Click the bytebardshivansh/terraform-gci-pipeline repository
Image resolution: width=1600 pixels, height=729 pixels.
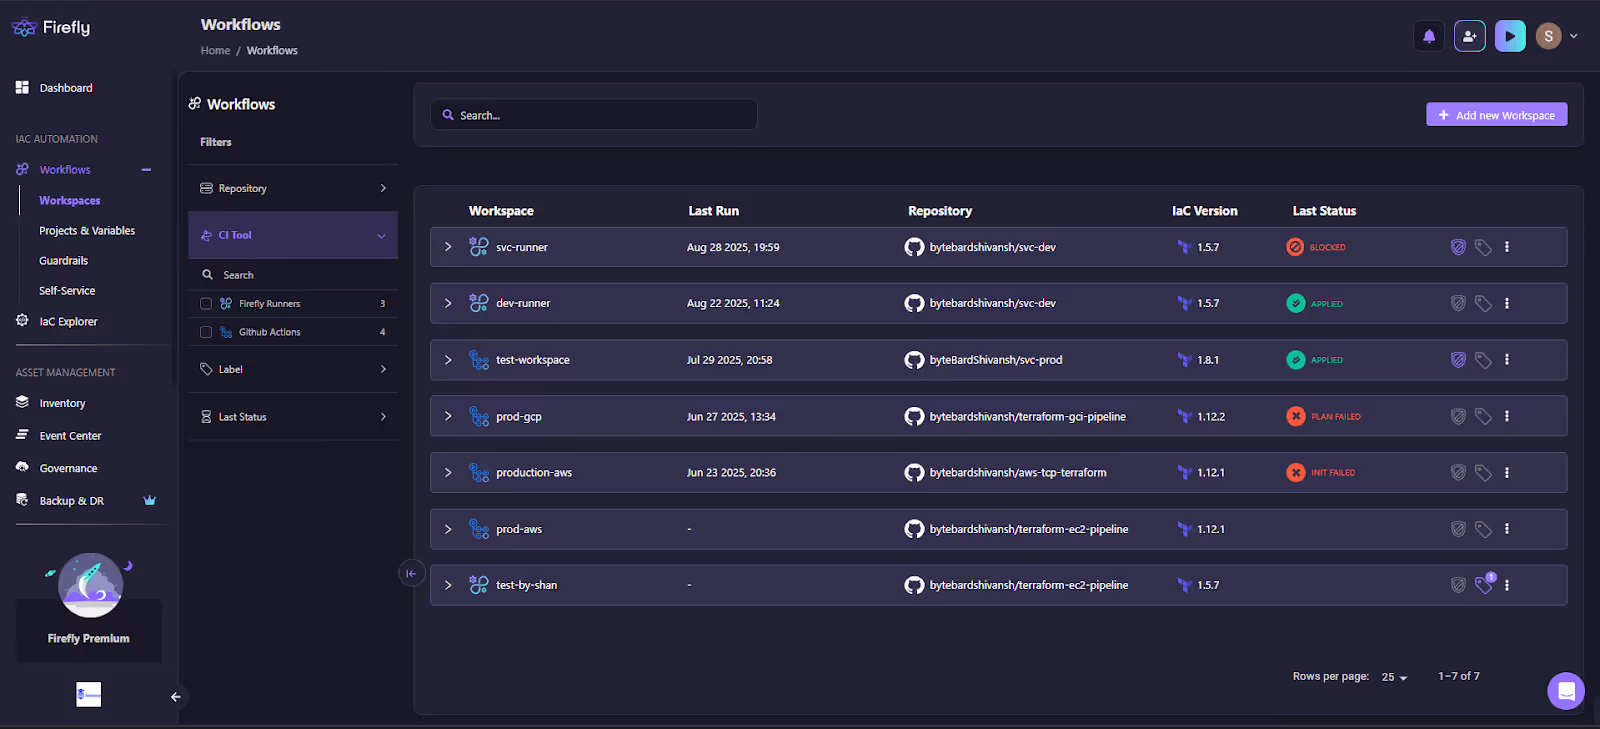(1027, 417)
